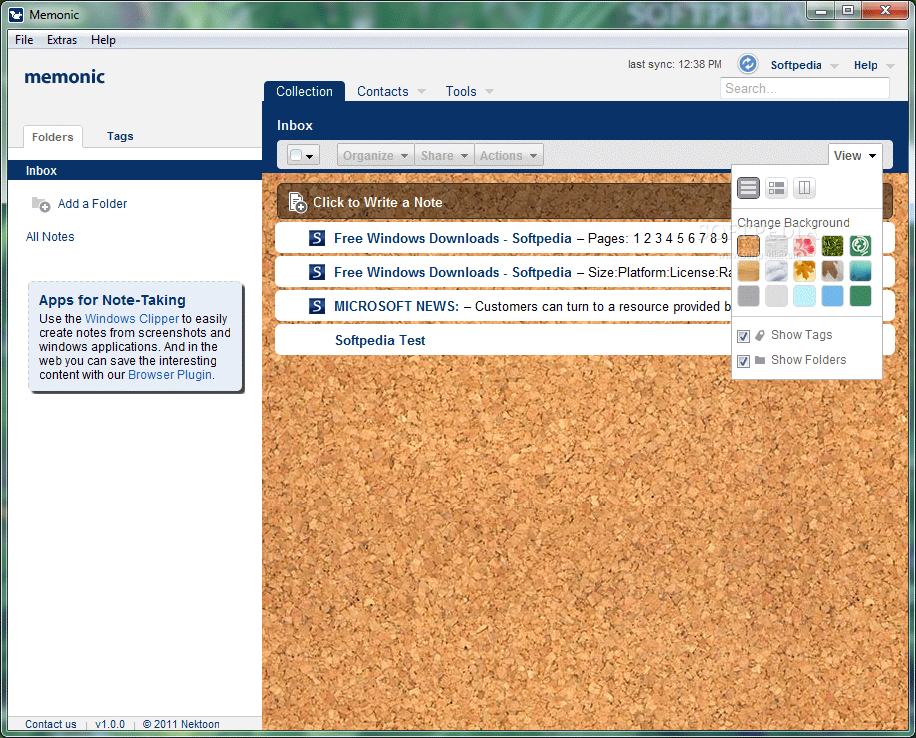Expand the Tools menu arrow
The height and width of the screenshot is (738, 916).
(489, 92)
